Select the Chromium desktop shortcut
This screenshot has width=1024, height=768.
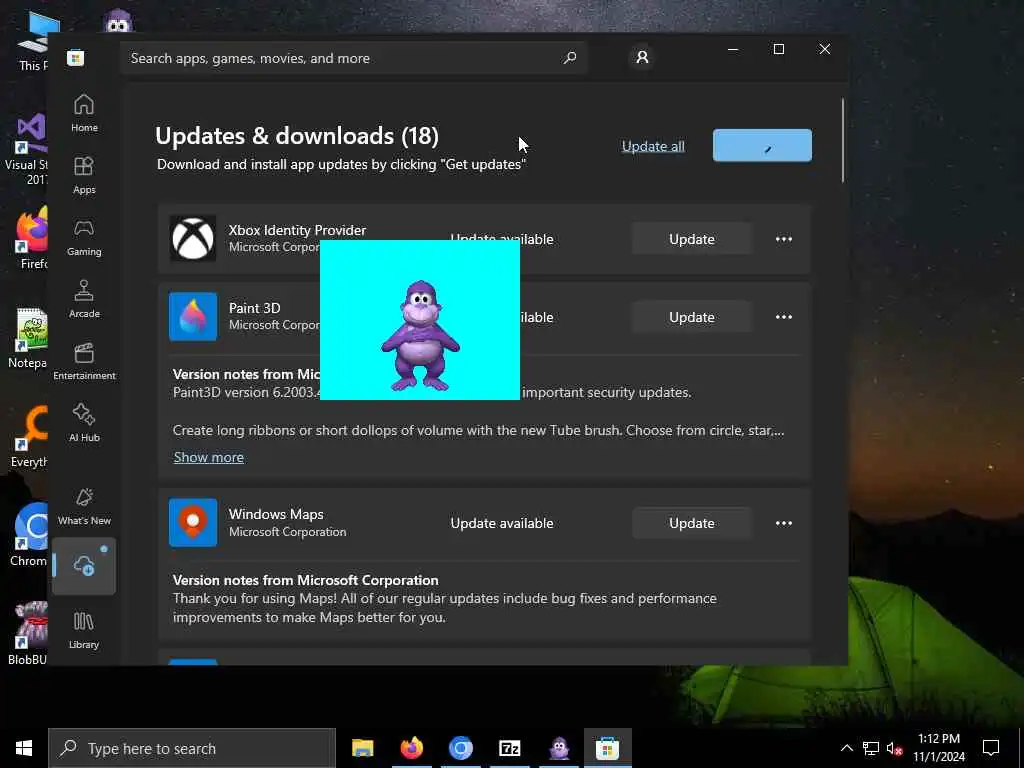point(29,534)
